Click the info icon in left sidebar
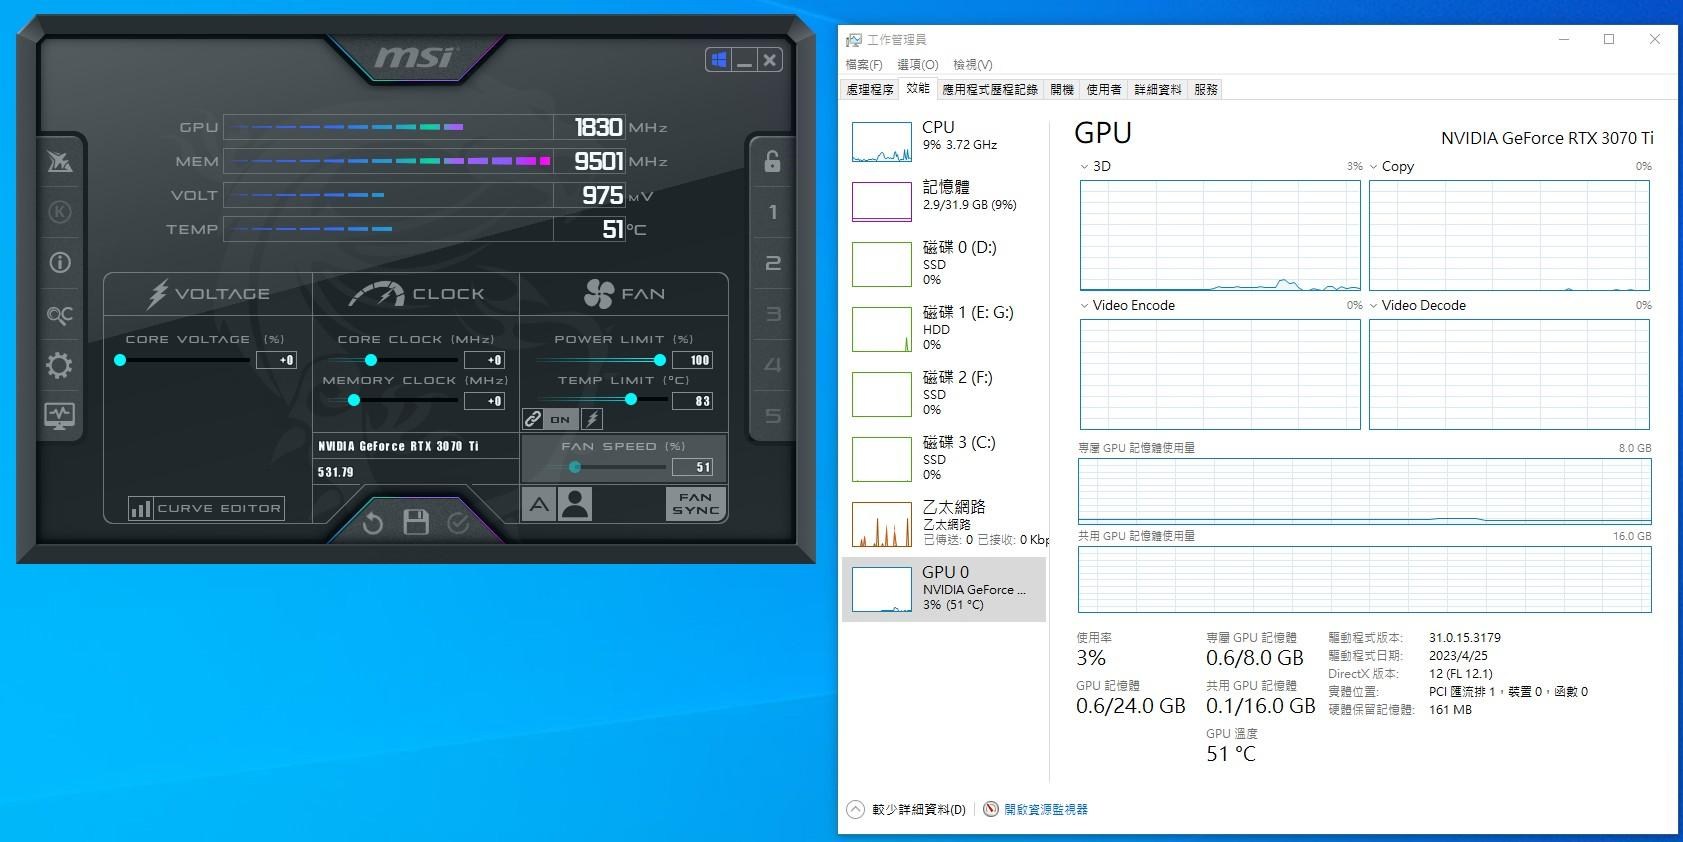Image resolution: width=1683 pixels, height=842 pixels. pyautogui.click(x=59, y=263)
